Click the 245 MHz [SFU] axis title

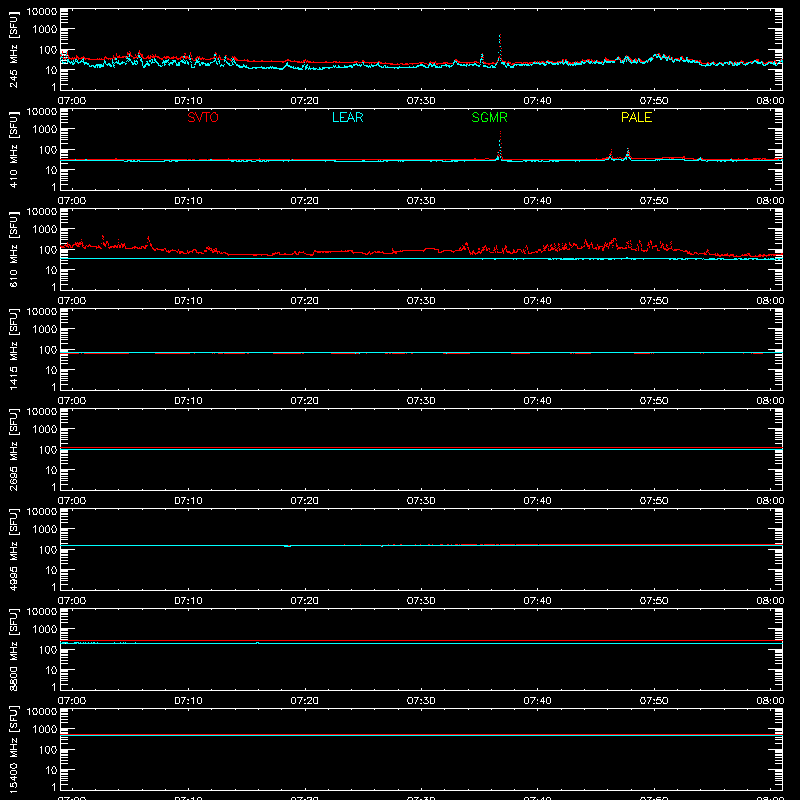tap(13, 49)
